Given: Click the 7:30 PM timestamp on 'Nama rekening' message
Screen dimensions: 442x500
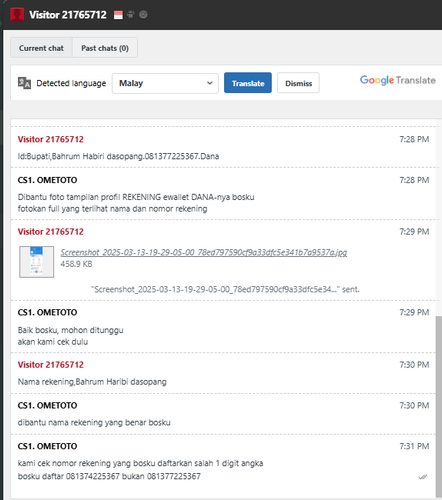Looking at the screenshot, I should (x=414, y=365).
